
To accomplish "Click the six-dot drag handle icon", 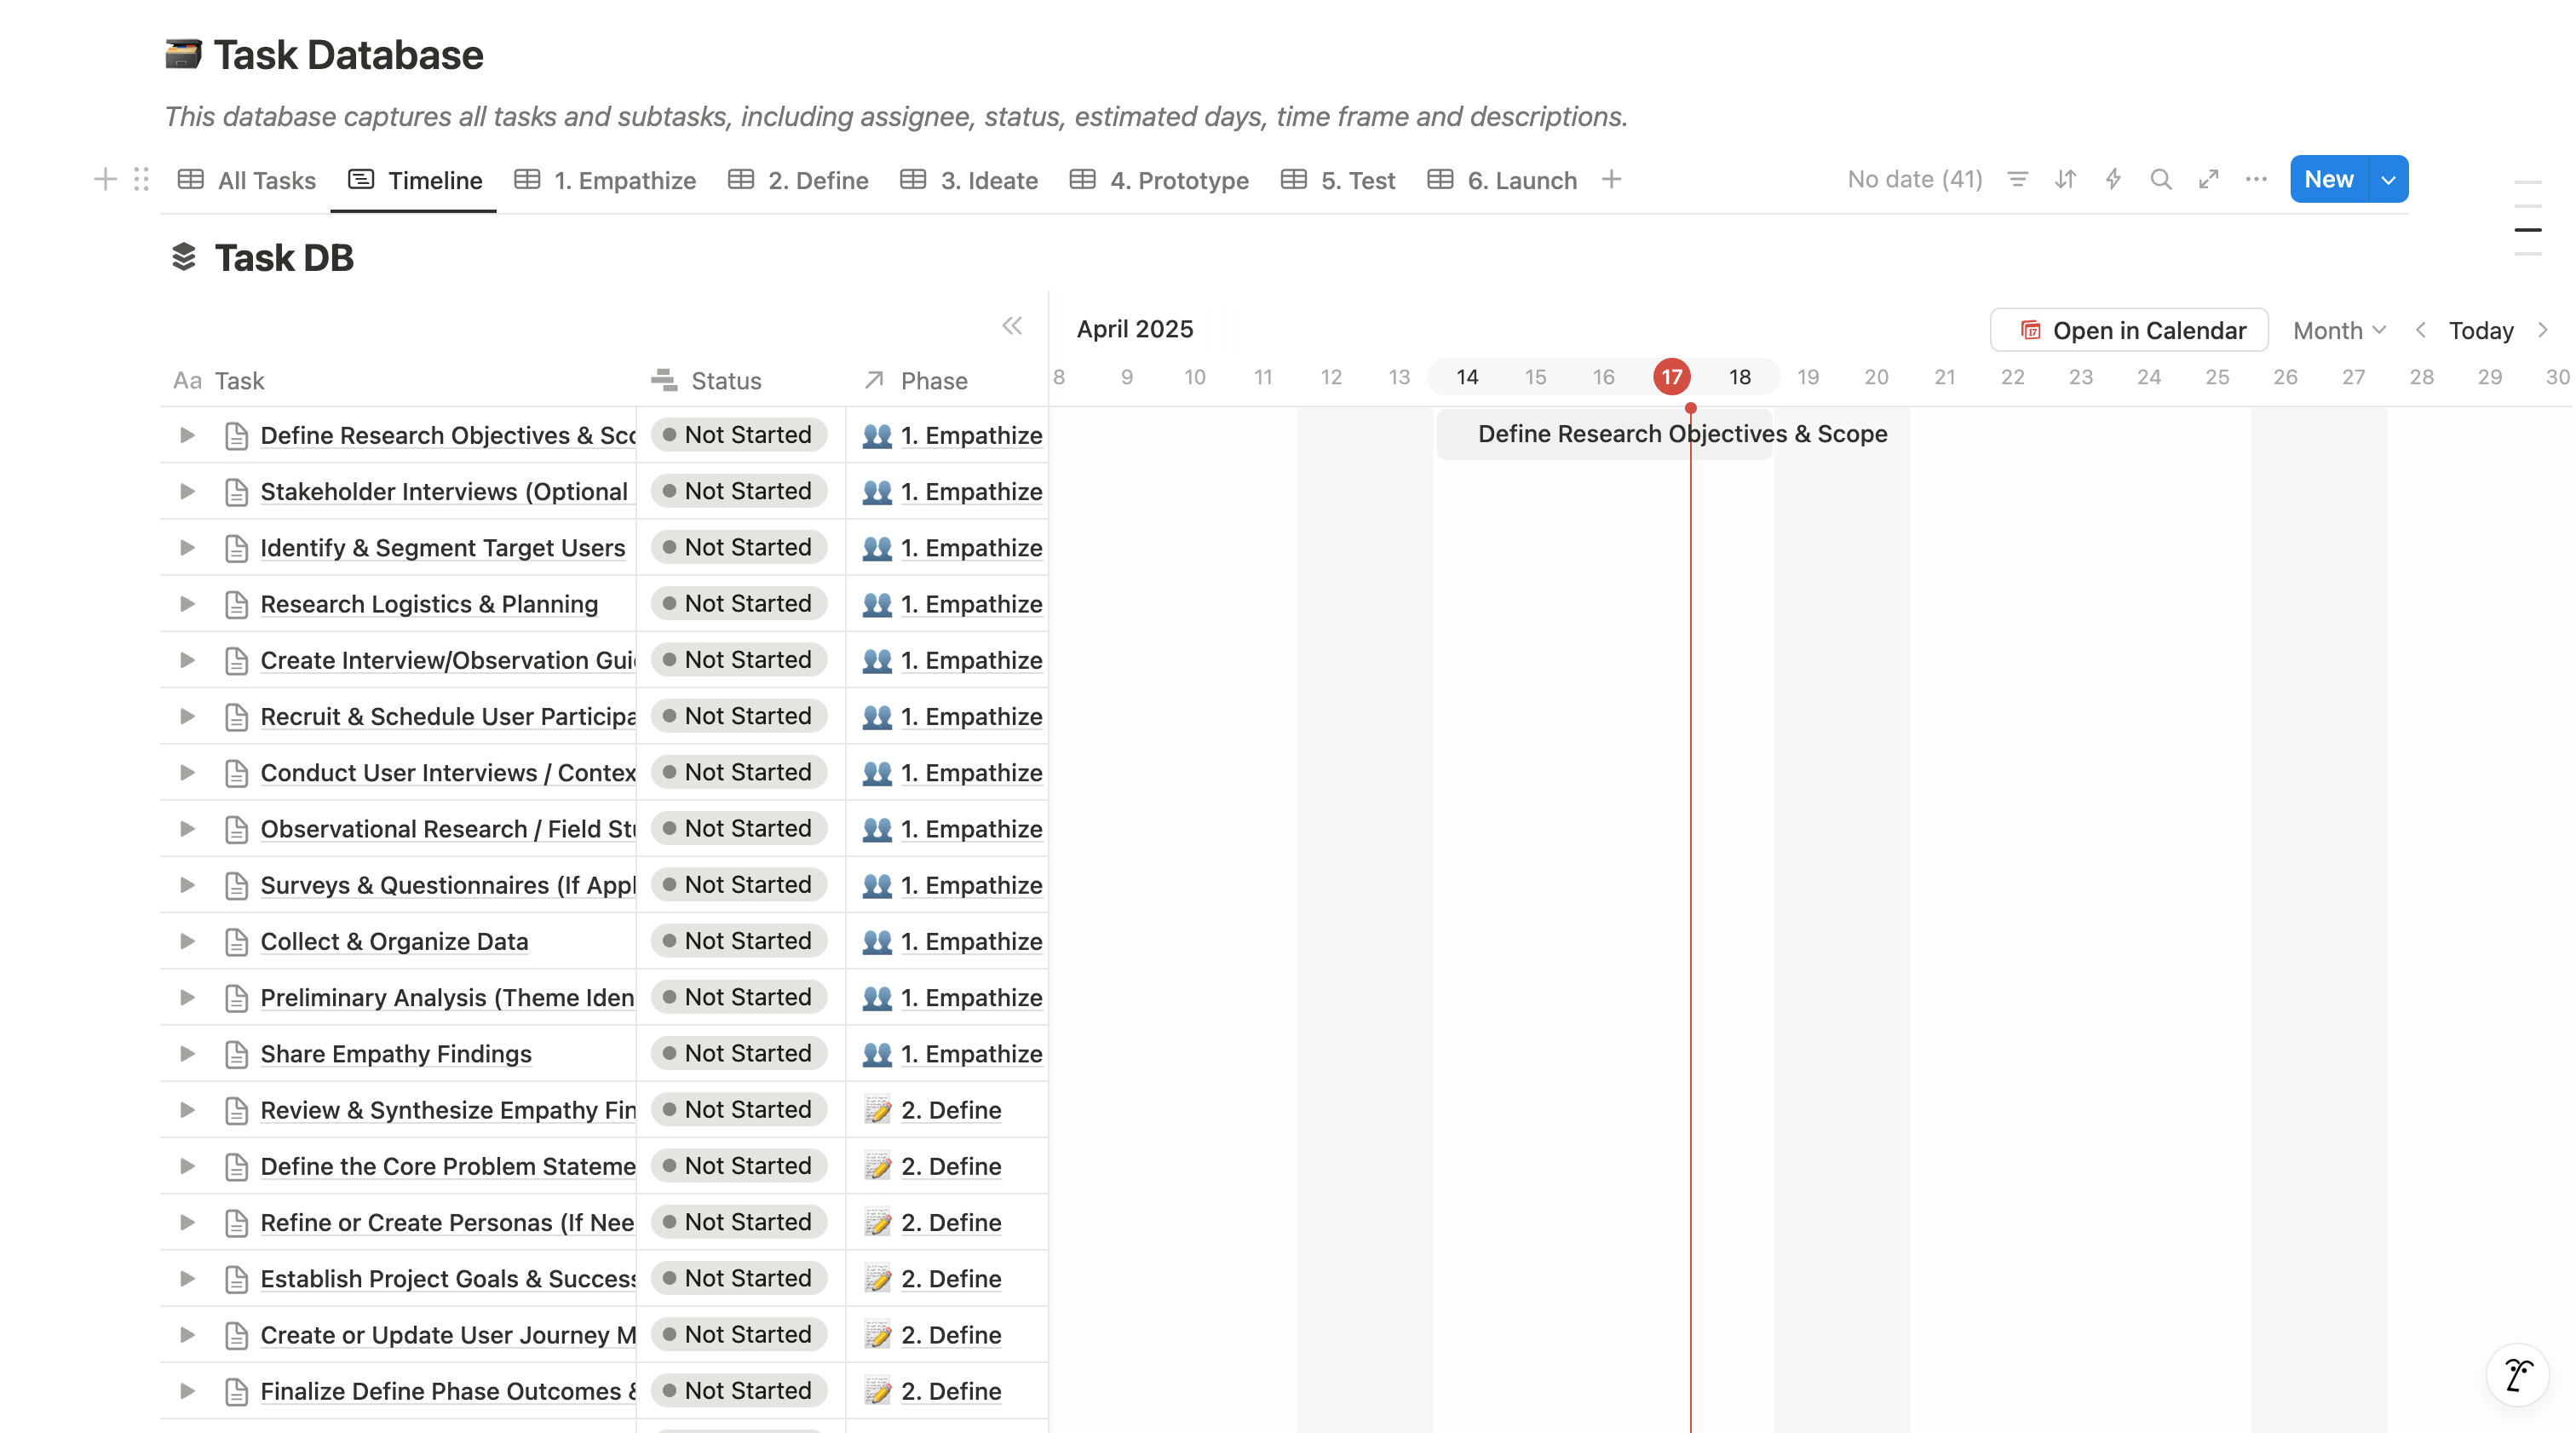I will pyautogui.click(x=141, y=180).
